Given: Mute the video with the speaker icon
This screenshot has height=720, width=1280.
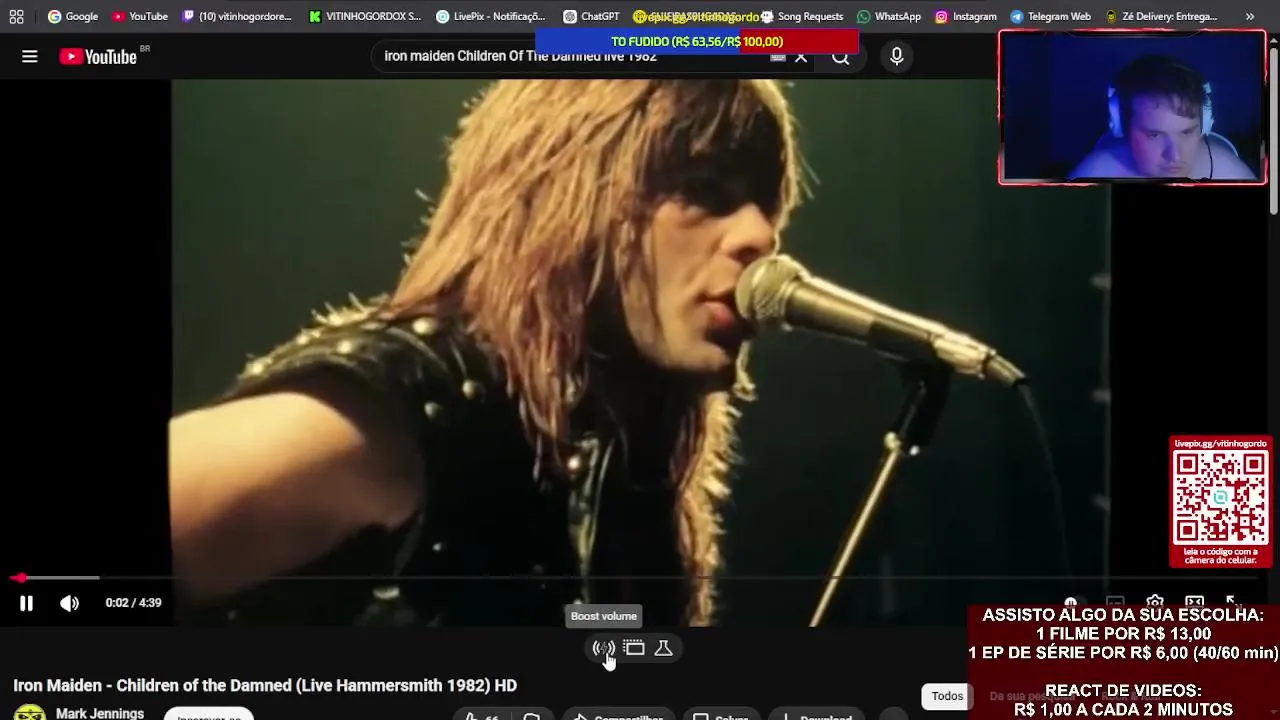Looking at the screenshot, I should pyautogui.click(x=69, y=603).
